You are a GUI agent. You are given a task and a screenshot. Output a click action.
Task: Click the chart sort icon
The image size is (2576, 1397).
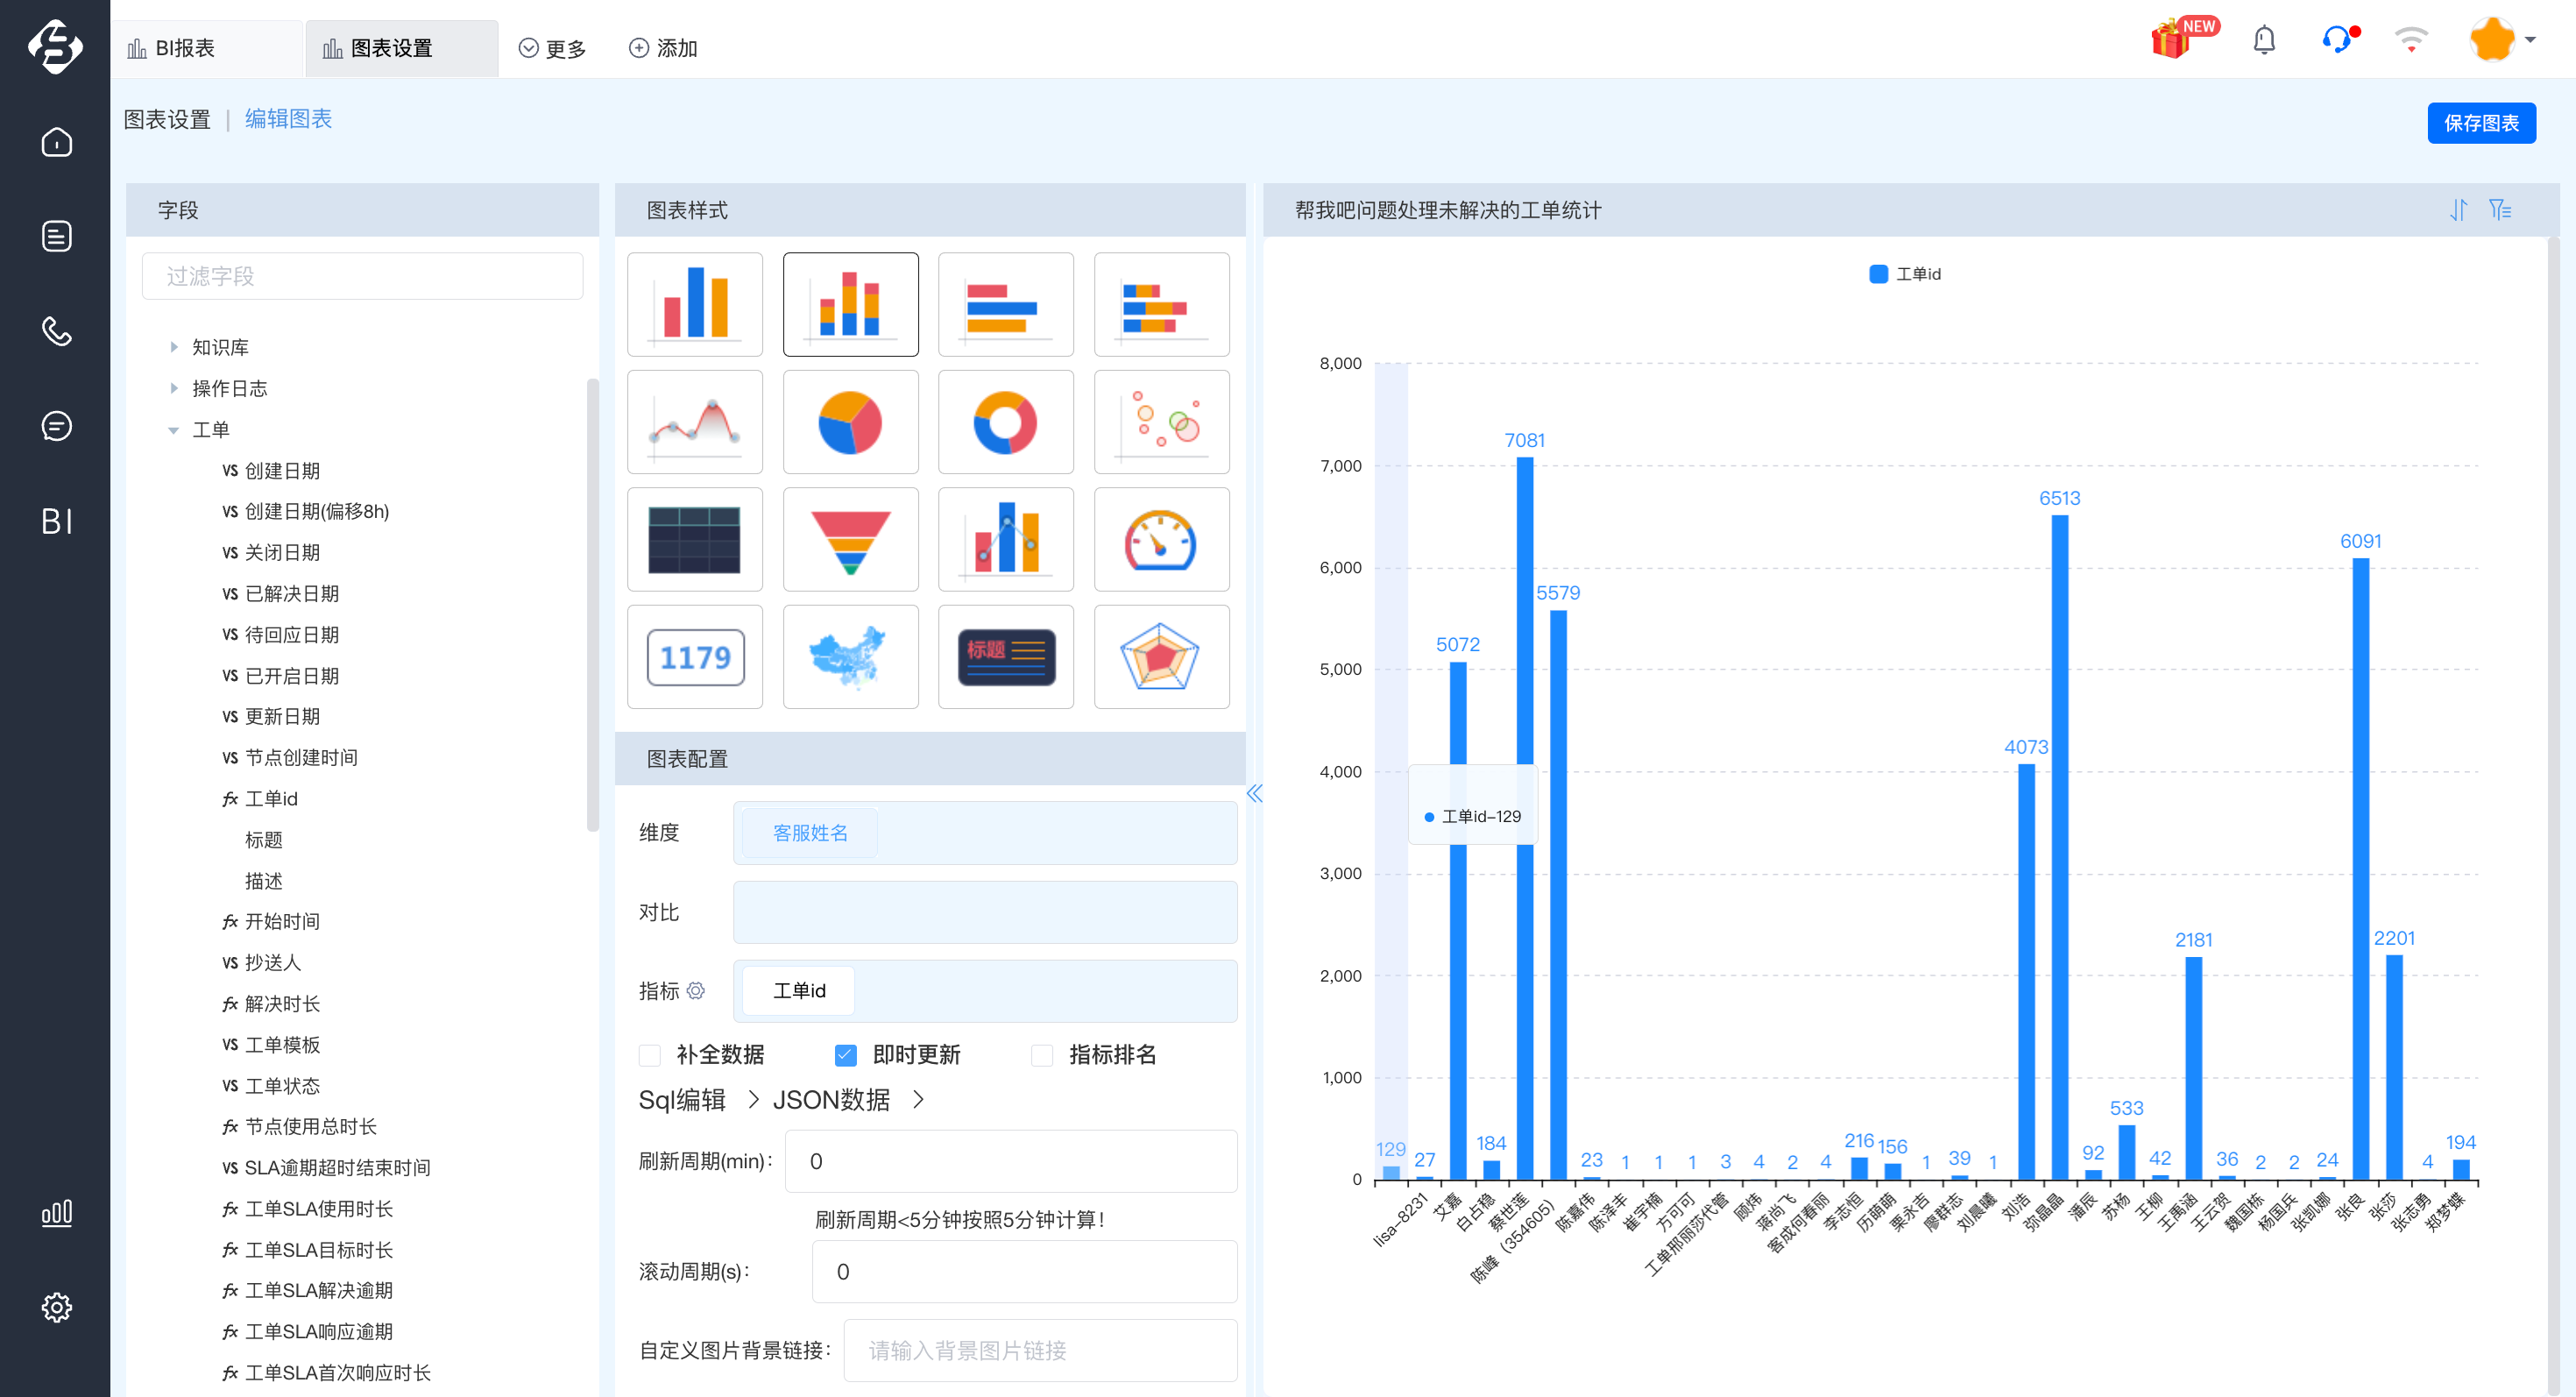[x=2458, y=210]
